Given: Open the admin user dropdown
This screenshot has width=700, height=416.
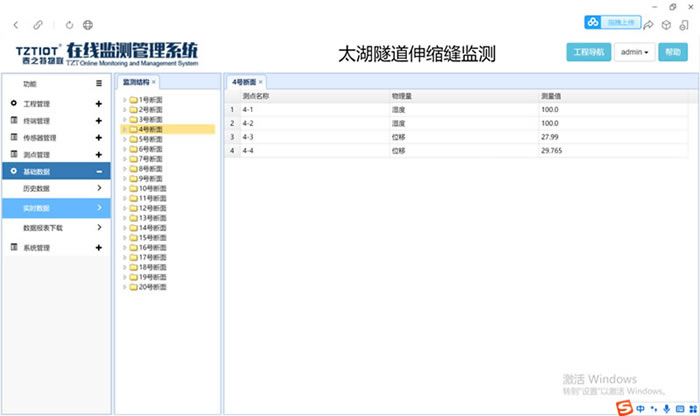Looking at the screenshot, I should 634,52.
